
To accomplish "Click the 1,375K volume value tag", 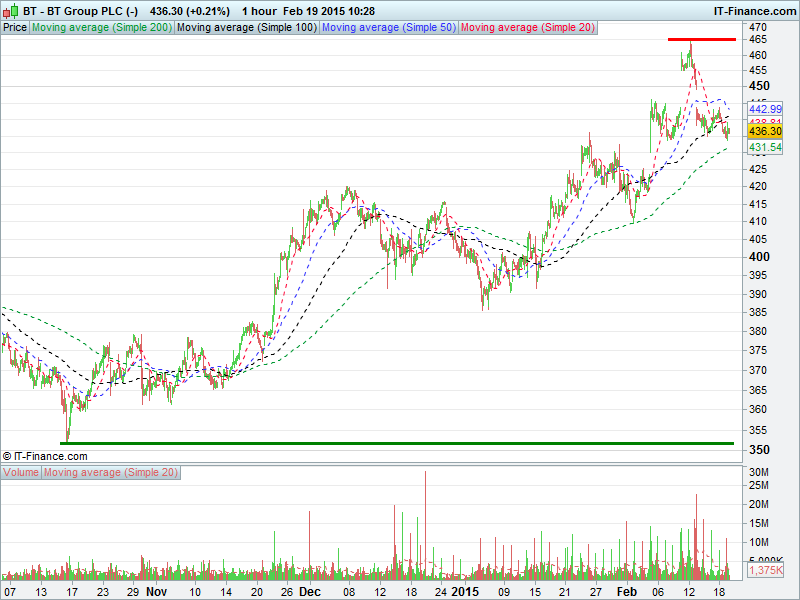I will pyautogui.click(x=764, y=569).
